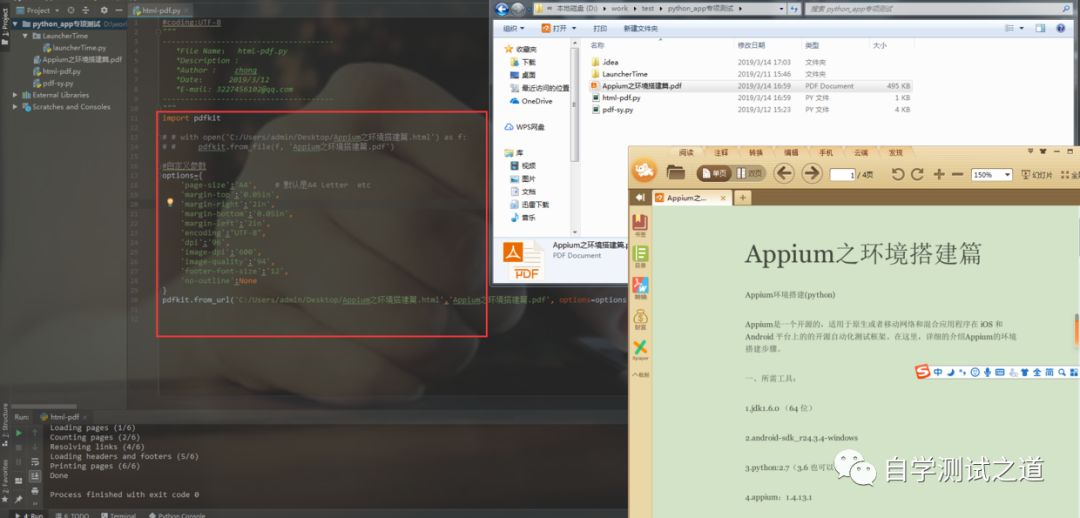Go to next page in PDF reader
This screenshot has width=1080, height=518.
812,173
